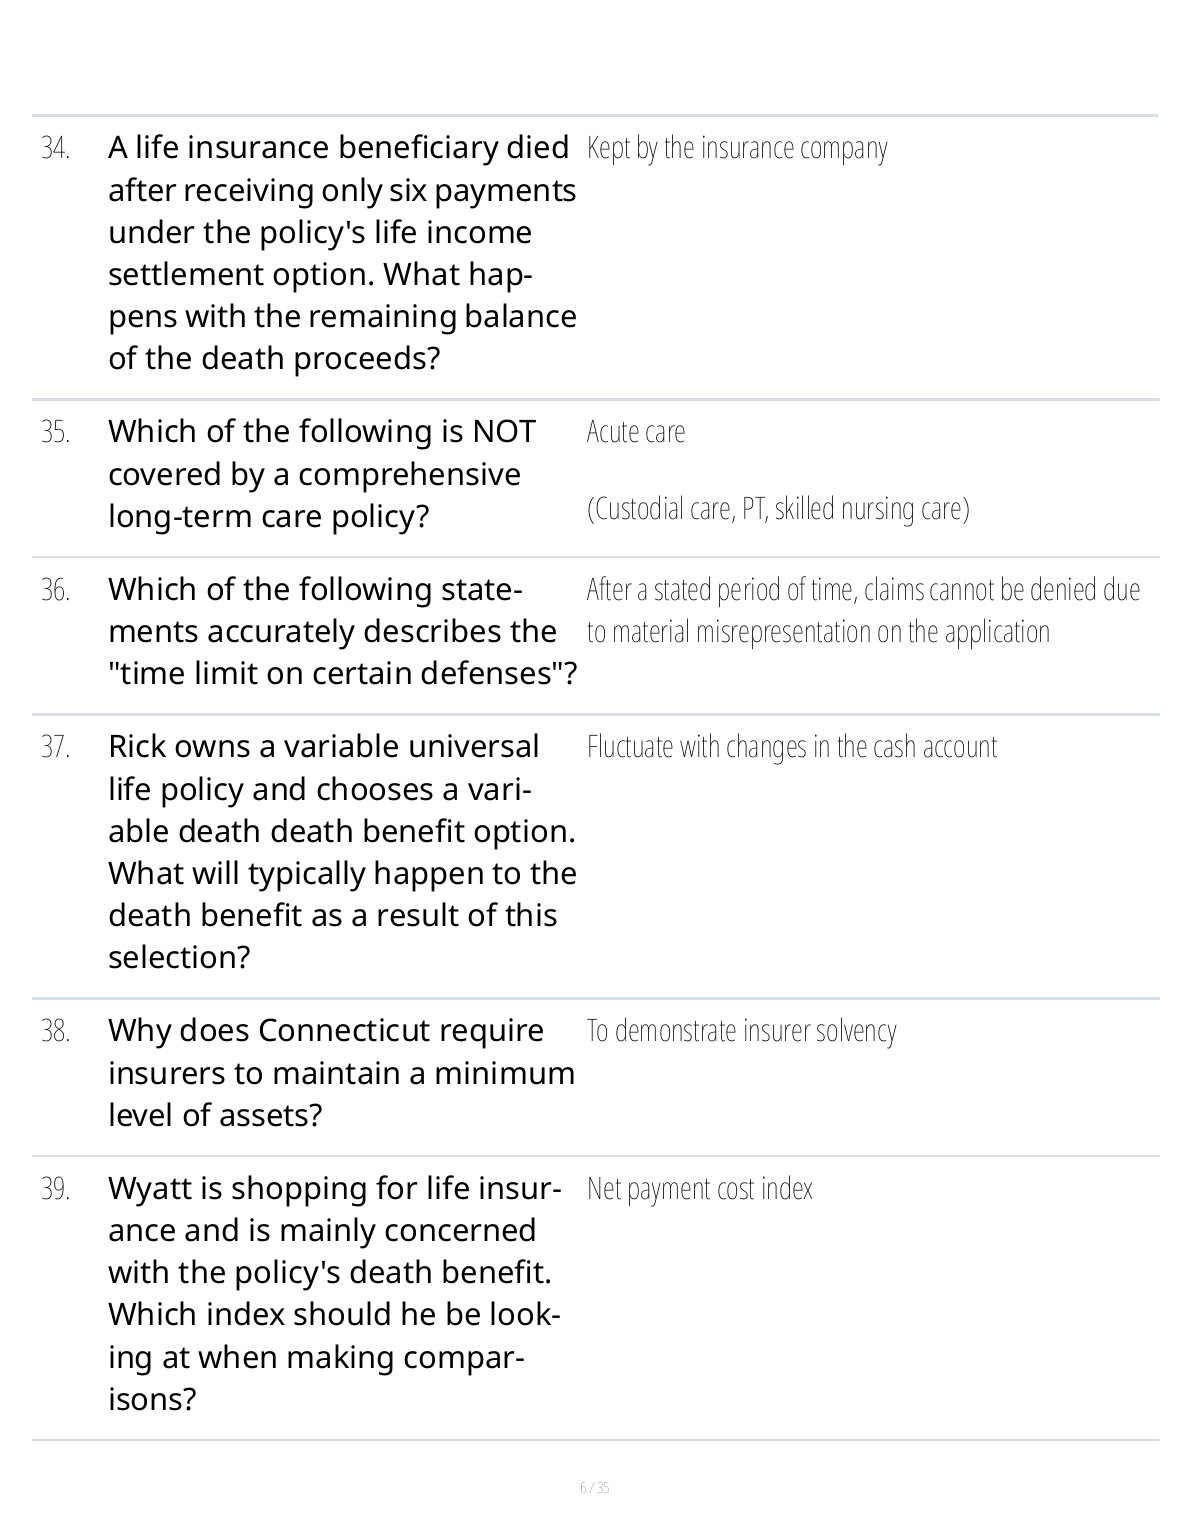Select 'Fluctuate with changes in the cash account'
Viewport: 1190px width, 1540px height.
(x=792, y=747)
